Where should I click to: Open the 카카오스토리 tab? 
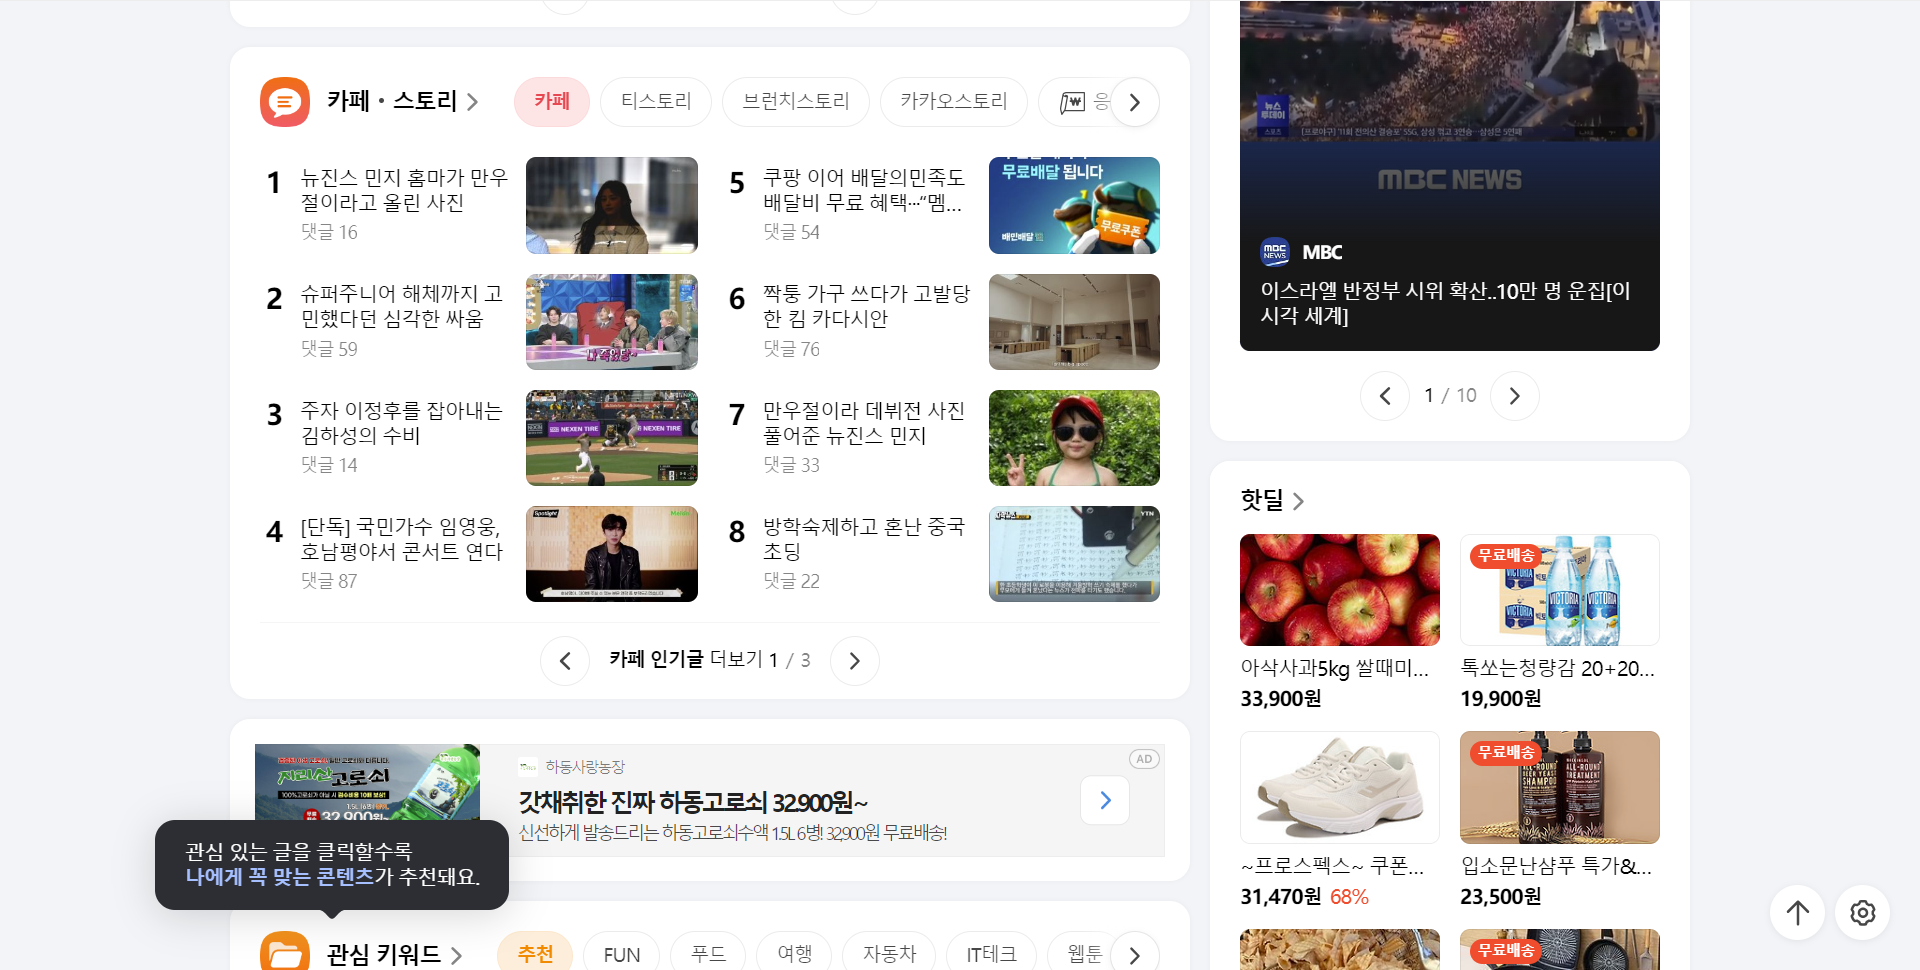point(954,102)
